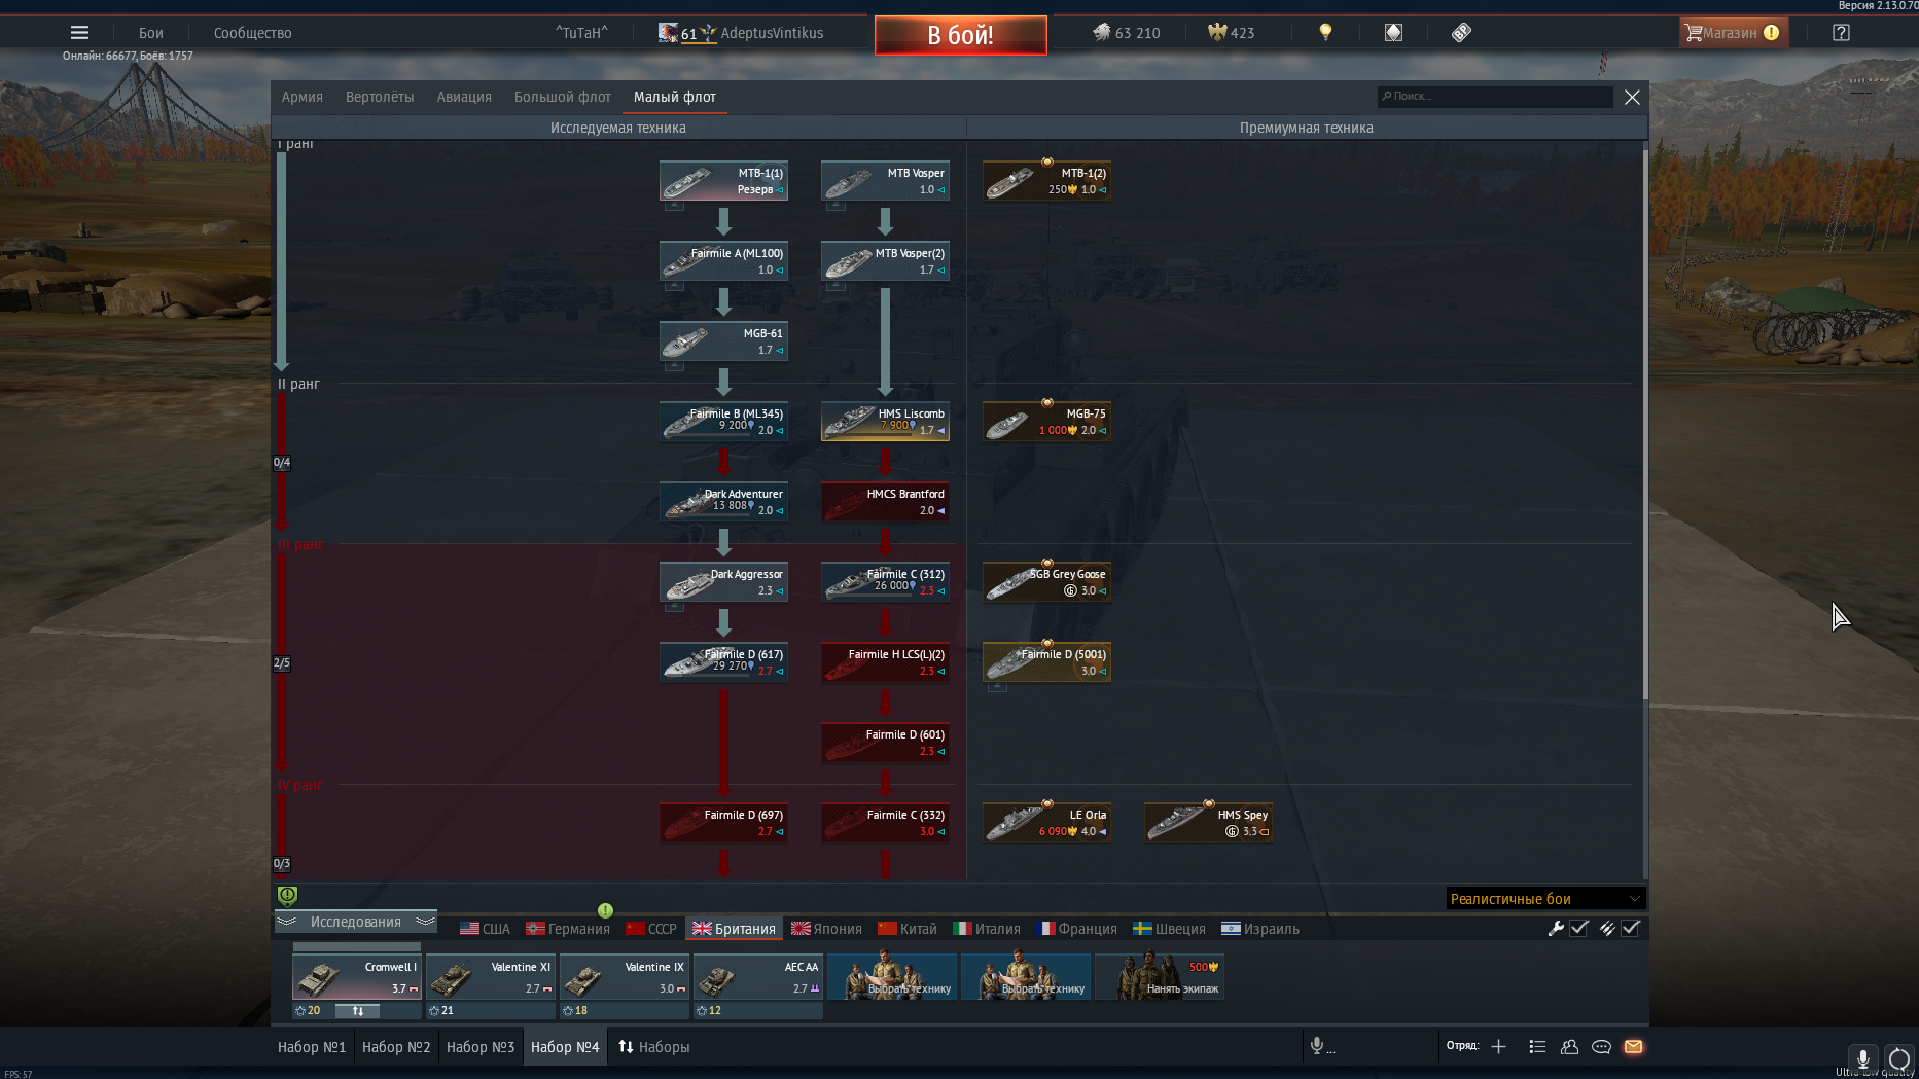This screenshot has width=1919, height=1079.
Task: Open the Магазин shop button
Action: (x=1733, y=33)
